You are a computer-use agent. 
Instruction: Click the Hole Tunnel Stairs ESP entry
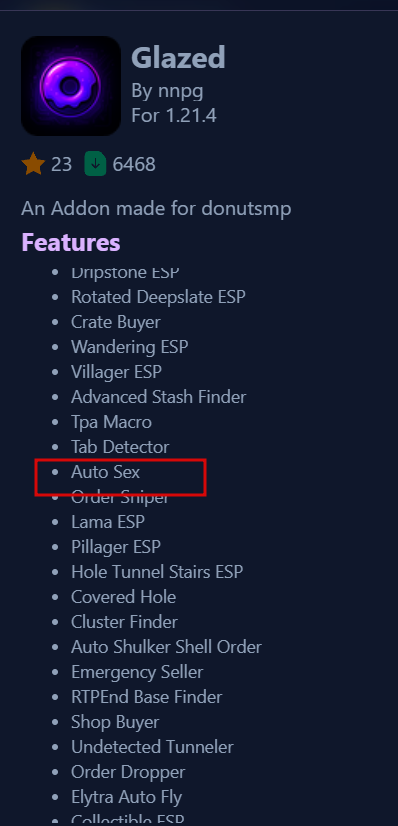tap(157, 572)
